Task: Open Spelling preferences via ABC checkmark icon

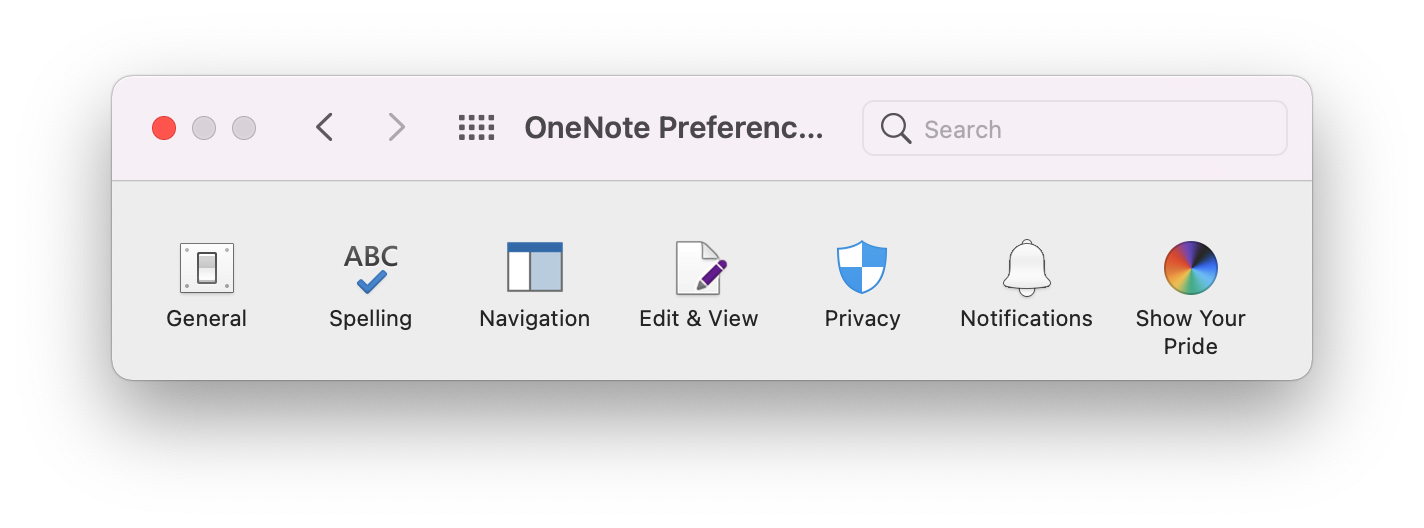Action: tap(371, 268)
